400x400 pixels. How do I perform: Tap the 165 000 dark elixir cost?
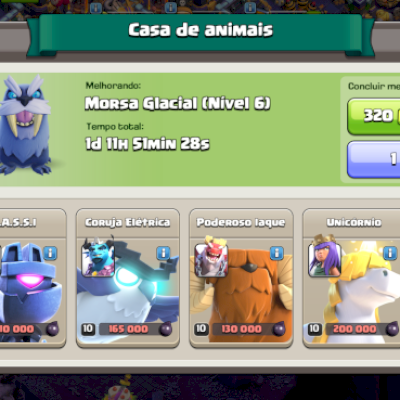click(x=128, y=329)
